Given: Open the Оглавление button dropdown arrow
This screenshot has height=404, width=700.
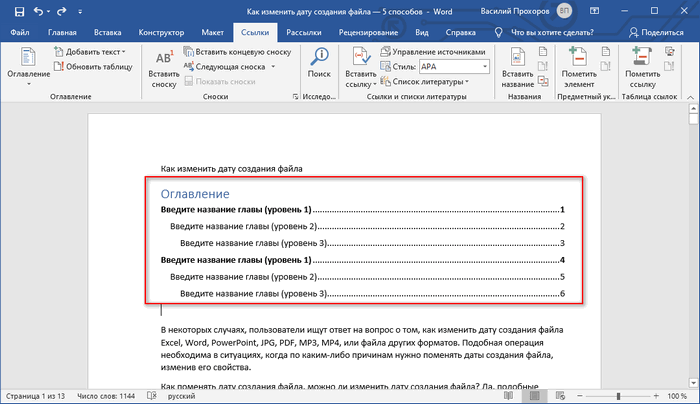Looking at the screenshot, I should (x=29, y=84).
